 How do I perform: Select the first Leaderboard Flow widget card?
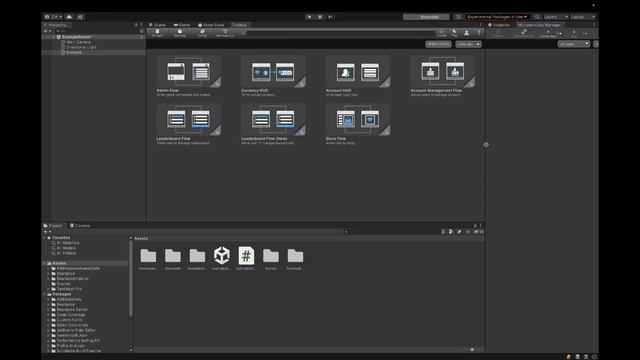coord(189,124)
